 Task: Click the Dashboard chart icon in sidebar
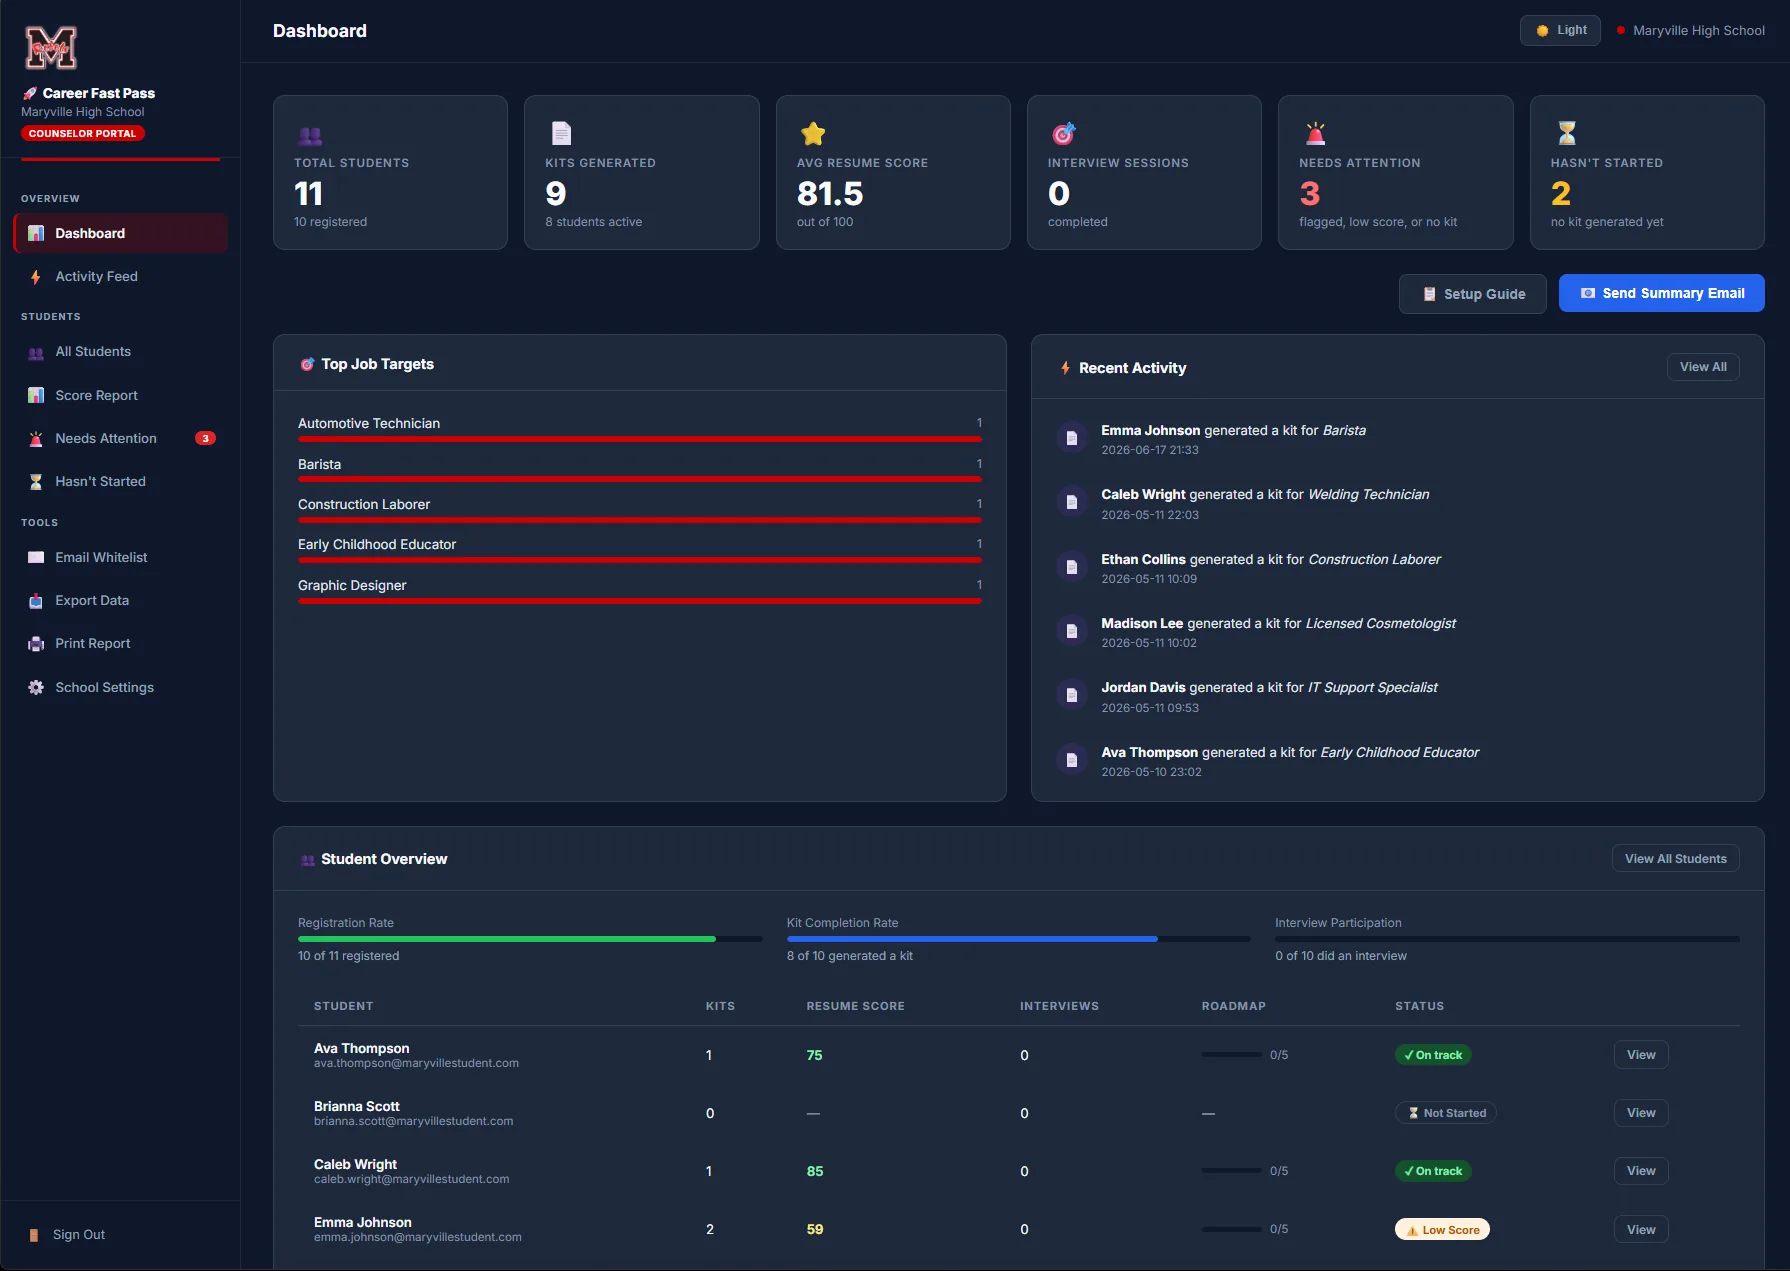[x=36, y=233]
